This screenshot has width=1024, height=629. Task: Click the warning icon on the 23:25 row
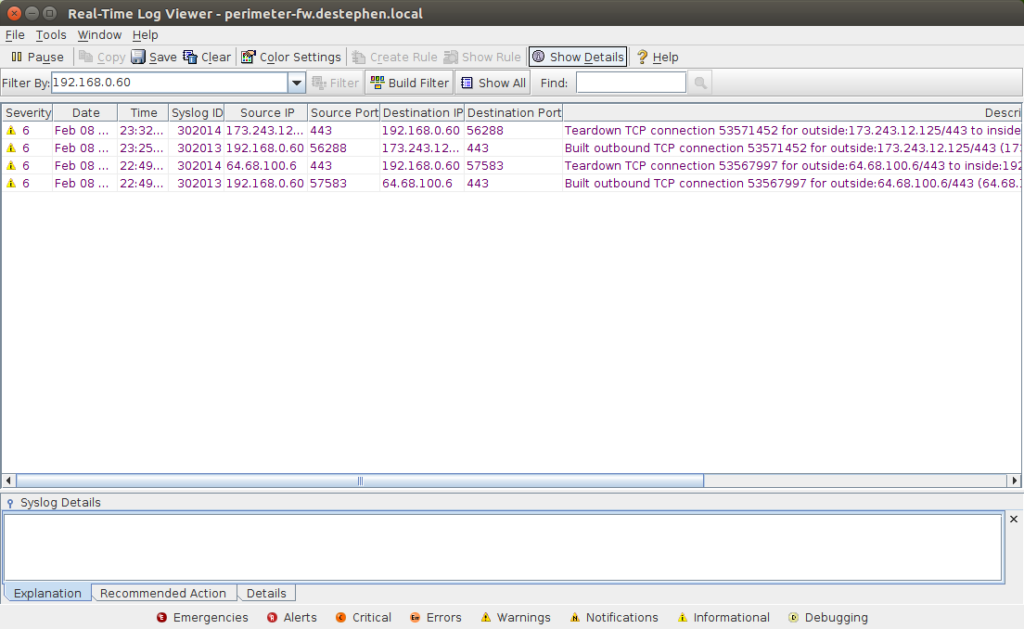pos(11,148)
